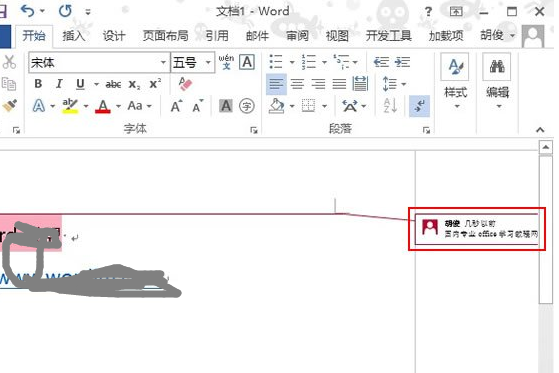
Task: Toggle strikethrough abc formatting
Action: 113,85
